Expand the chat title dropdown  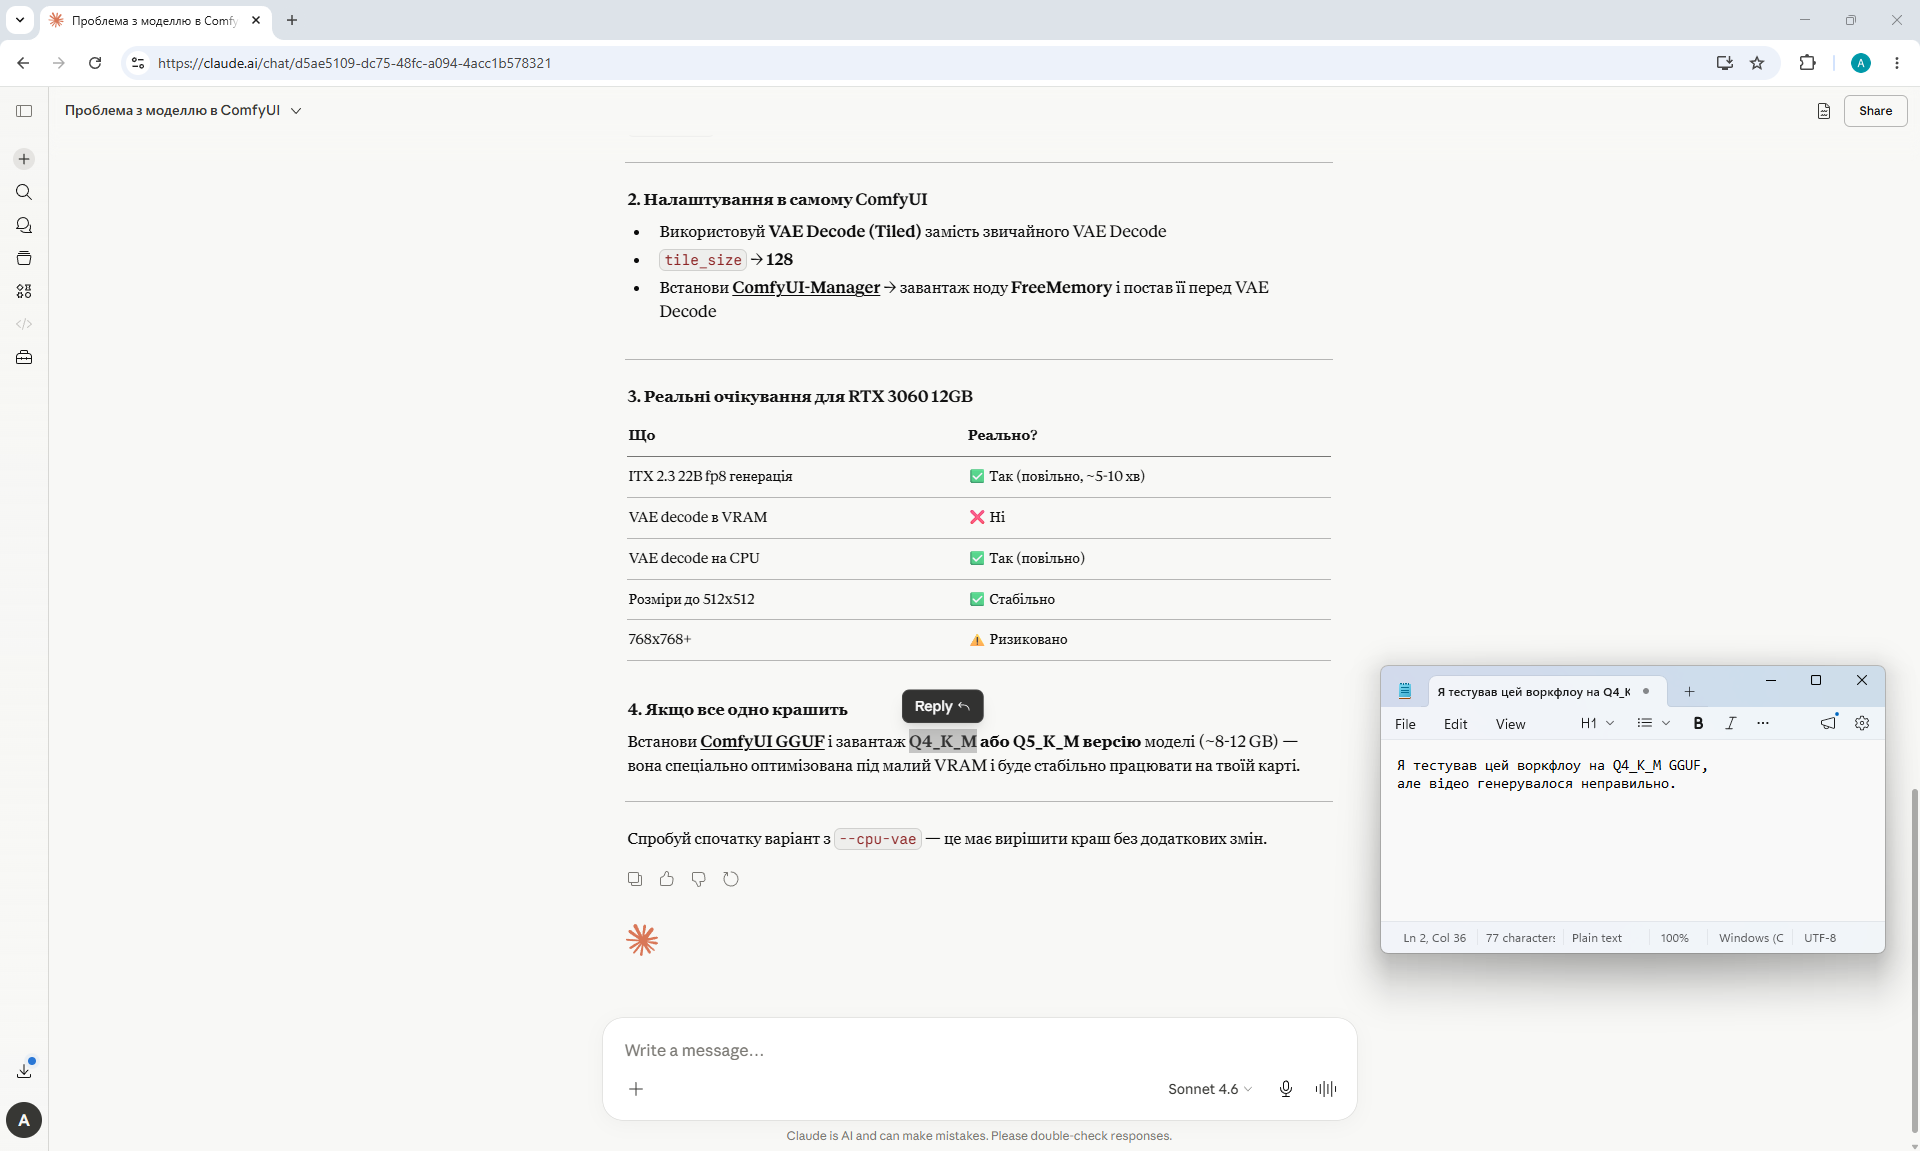[x=296, y=111]
